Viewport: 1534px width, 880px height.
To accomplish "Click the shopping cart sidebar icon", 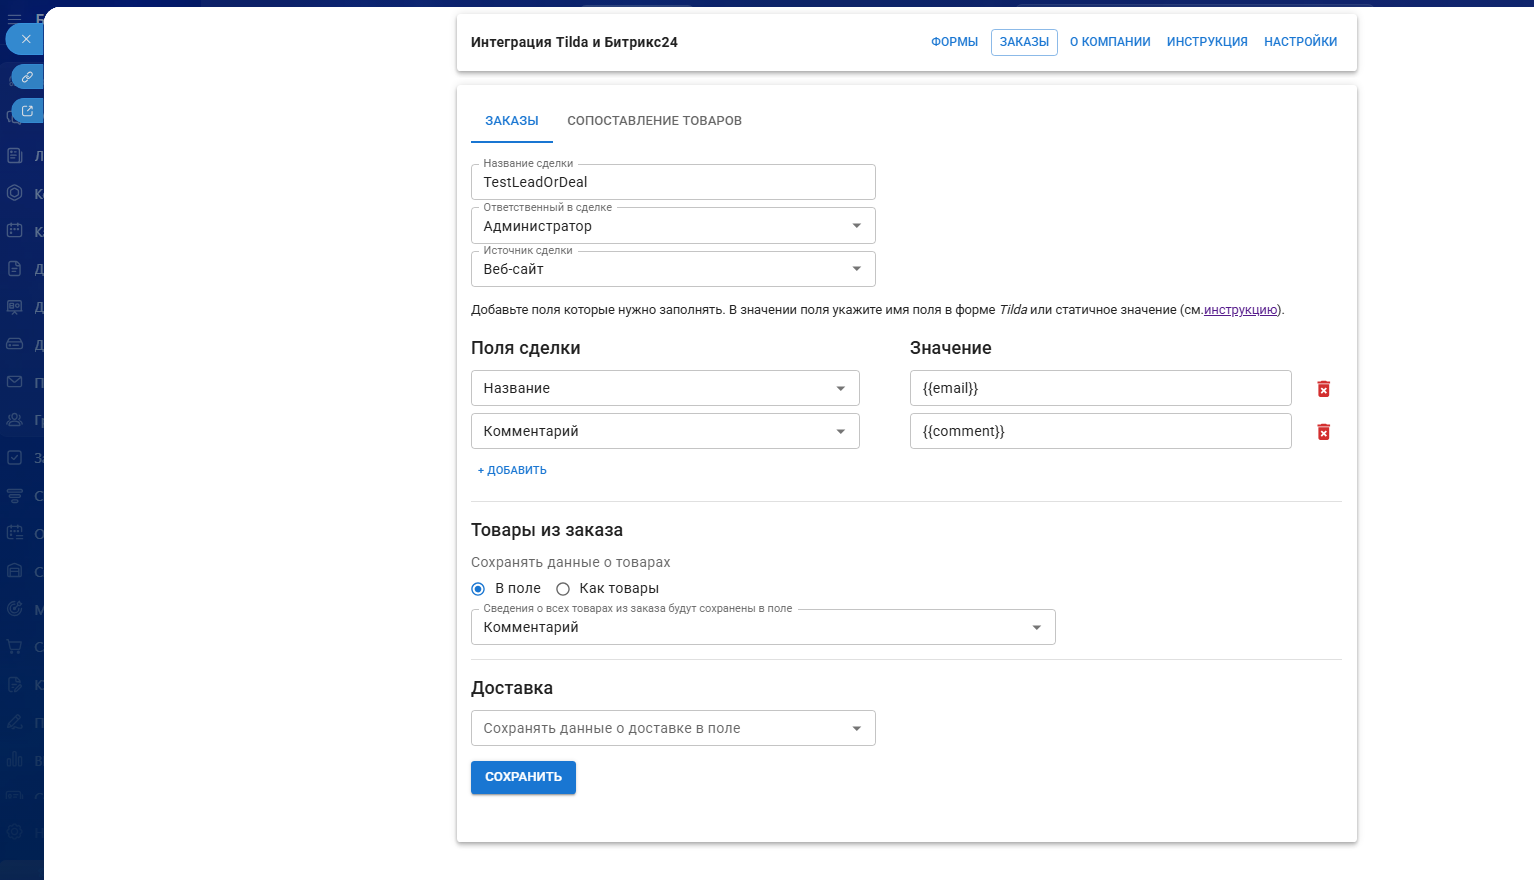I will tap(15, 646).
